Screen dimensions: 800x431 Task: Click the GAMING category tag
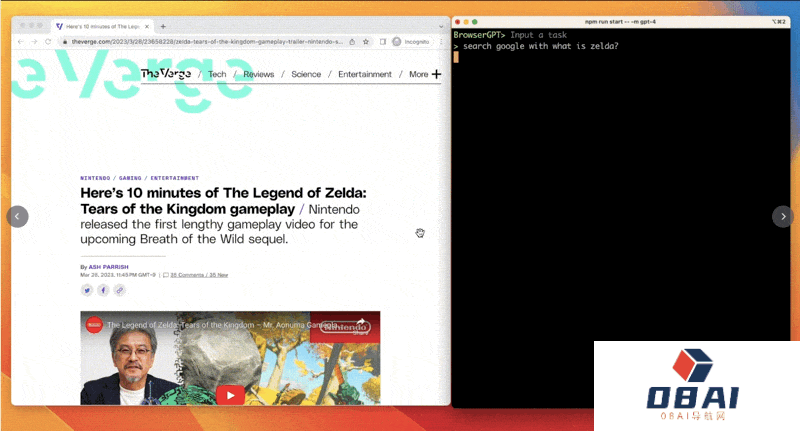pyautogui.click(x=130, y=178)
